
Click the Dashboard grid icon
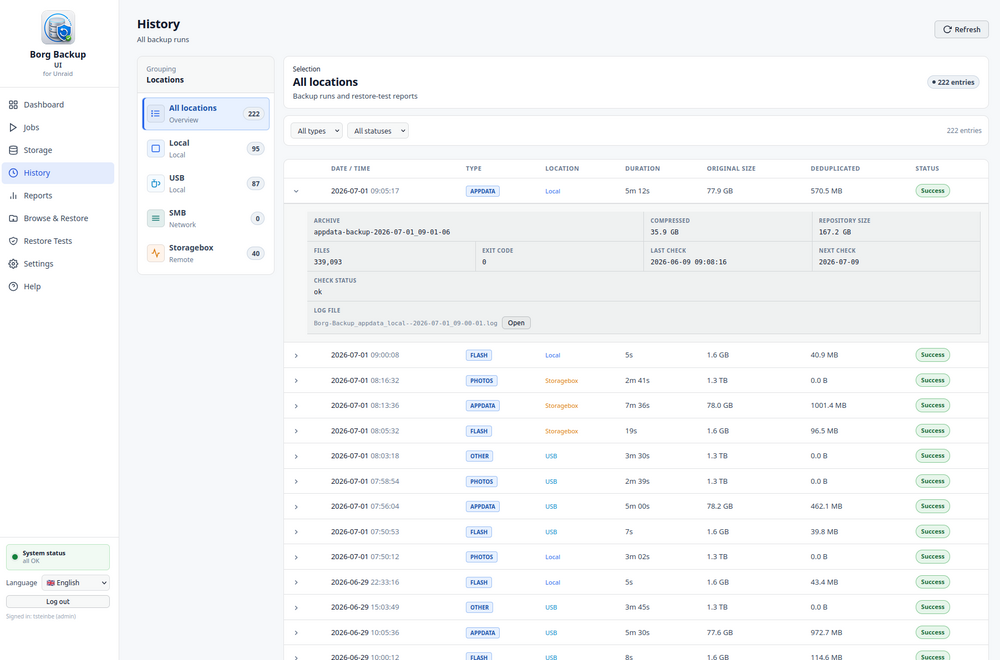coord(13,105)
